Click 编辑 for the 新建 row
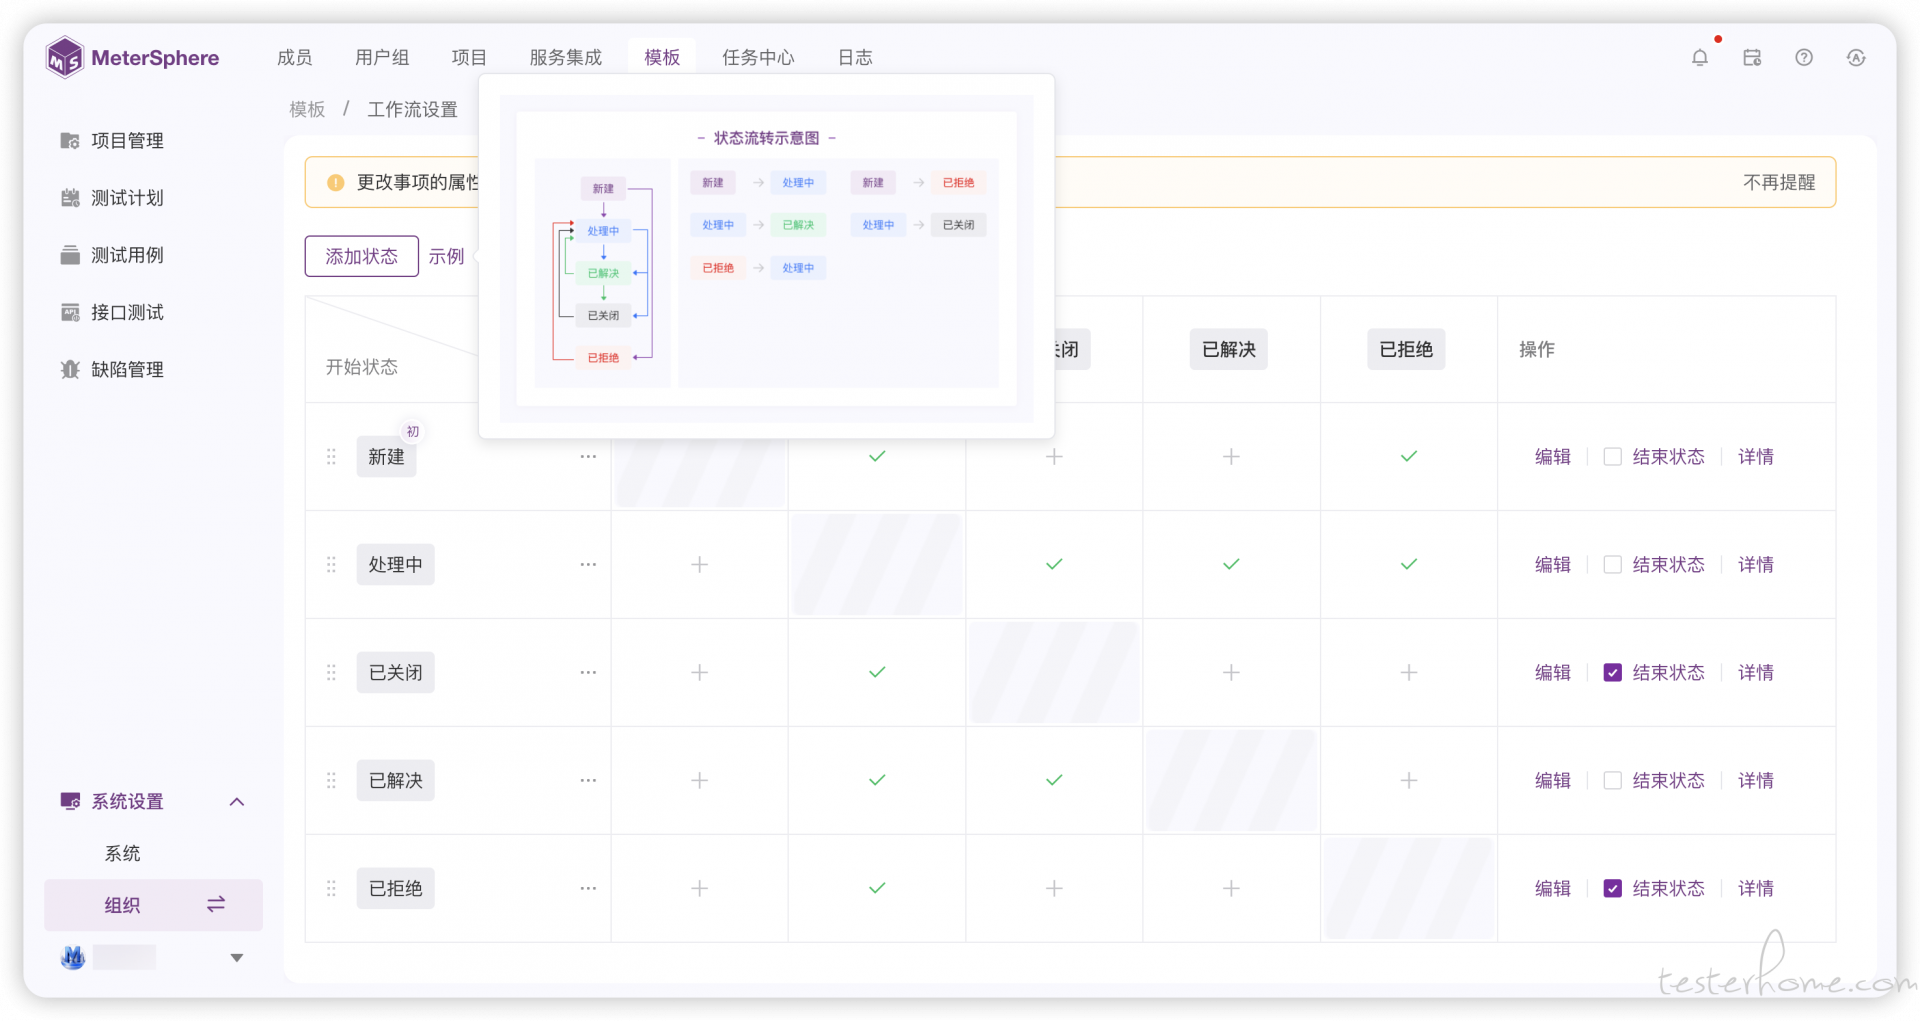Screen dimensions: 1920x1021 pos(1553,457)
